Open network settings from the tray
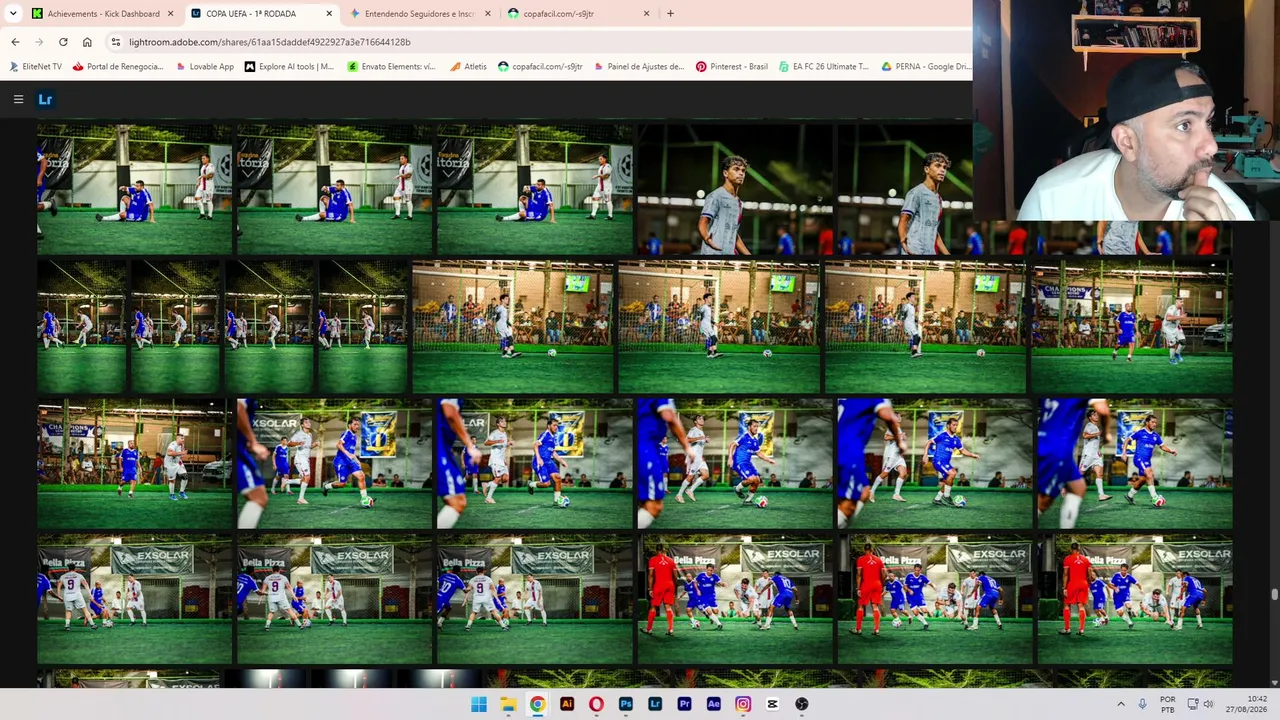 [1191, 704]
